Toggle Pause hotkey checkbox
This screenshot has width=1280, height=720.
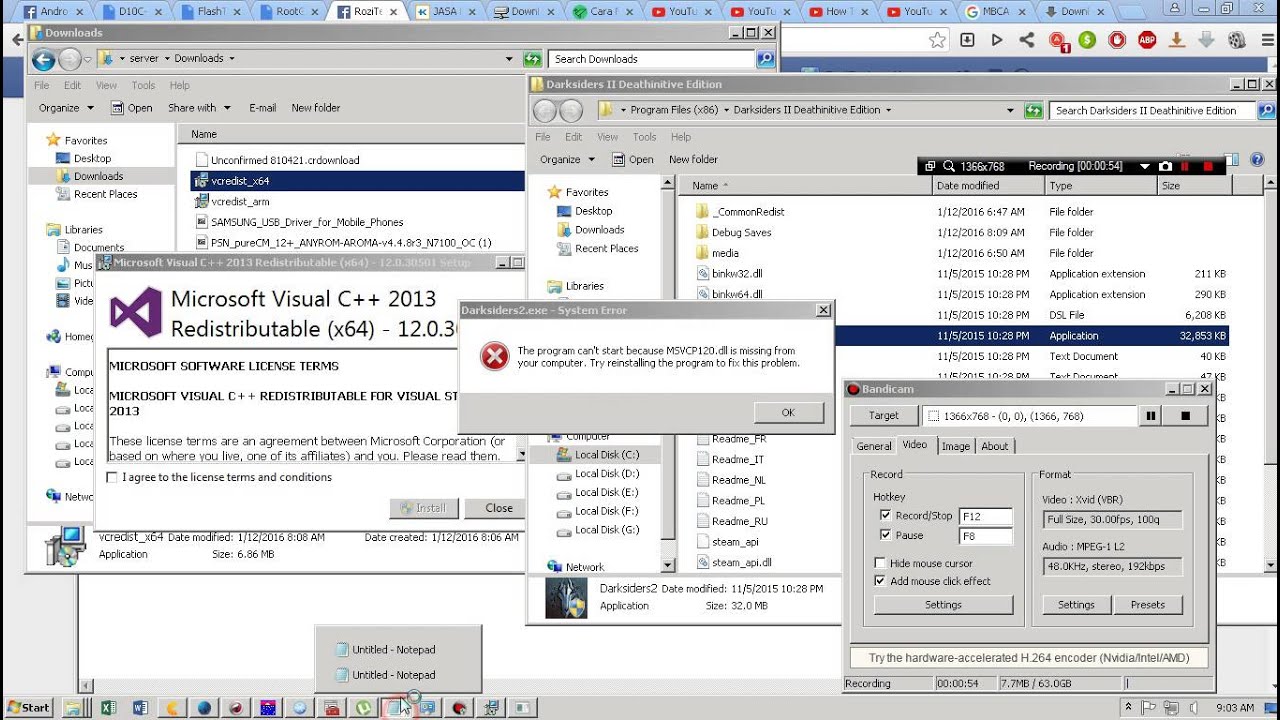pos(885,535)
